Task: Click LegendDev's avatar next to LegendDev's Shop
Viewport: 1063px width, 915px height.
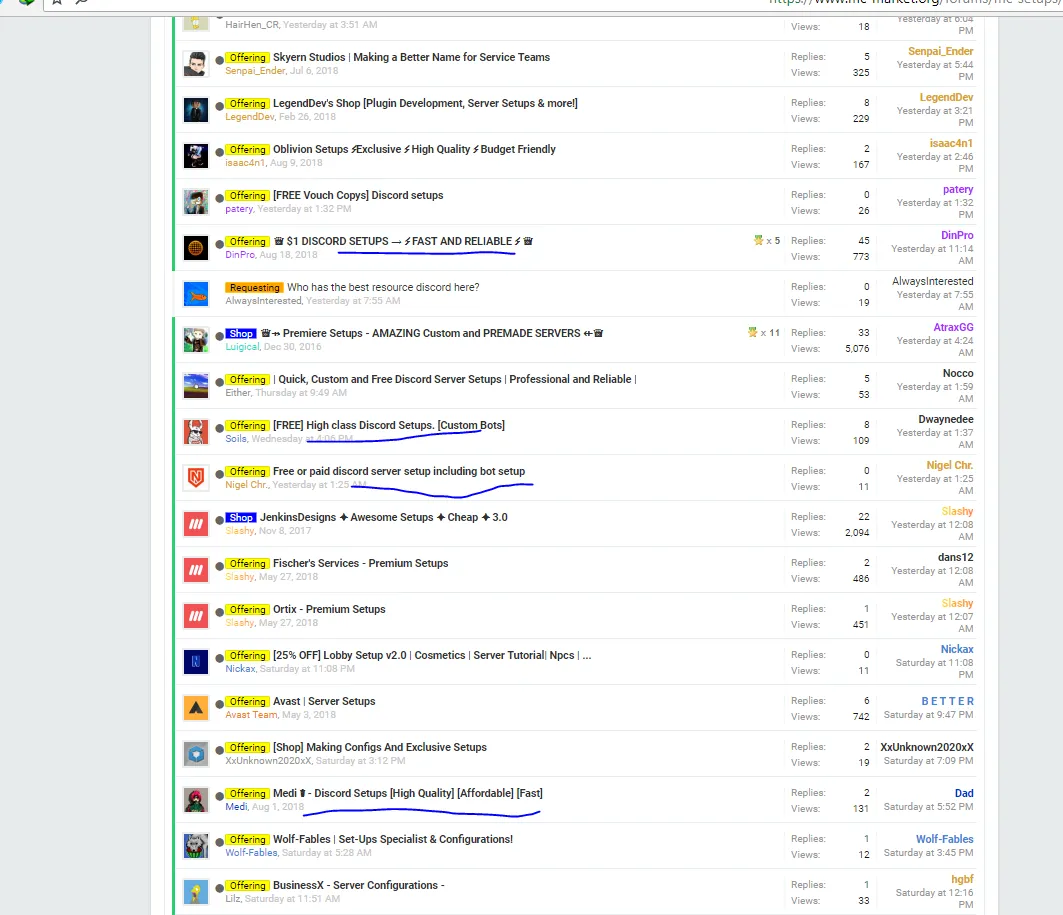Action: [x=196, y=110]
